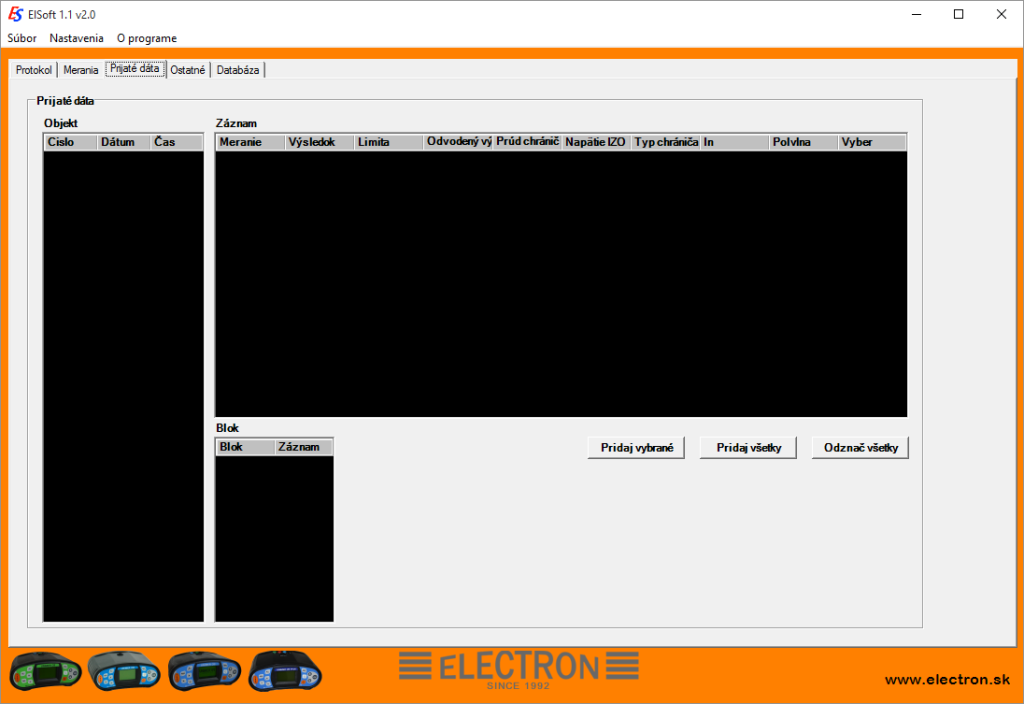
Task: Click the ElSoft logo in the title bar
Action: 14,14
